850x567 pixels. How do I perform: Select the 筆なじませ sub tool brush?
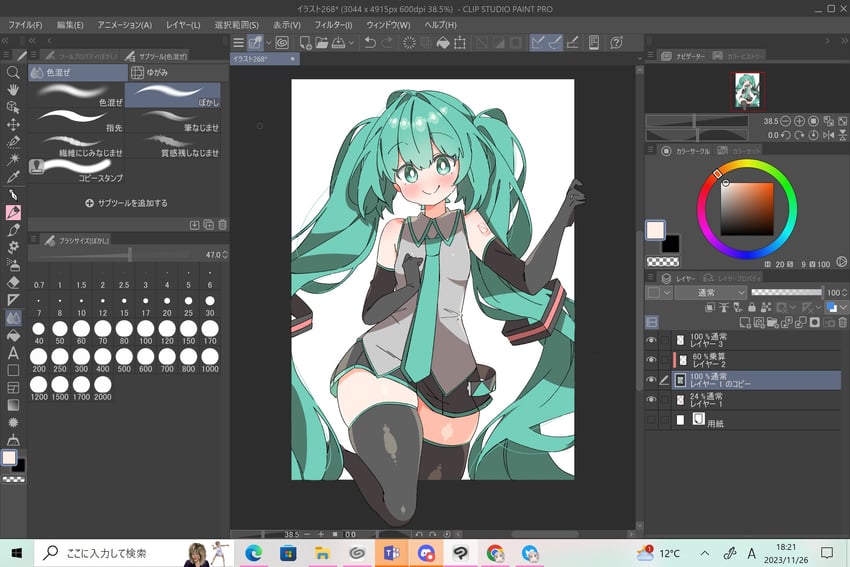point(173,120)
